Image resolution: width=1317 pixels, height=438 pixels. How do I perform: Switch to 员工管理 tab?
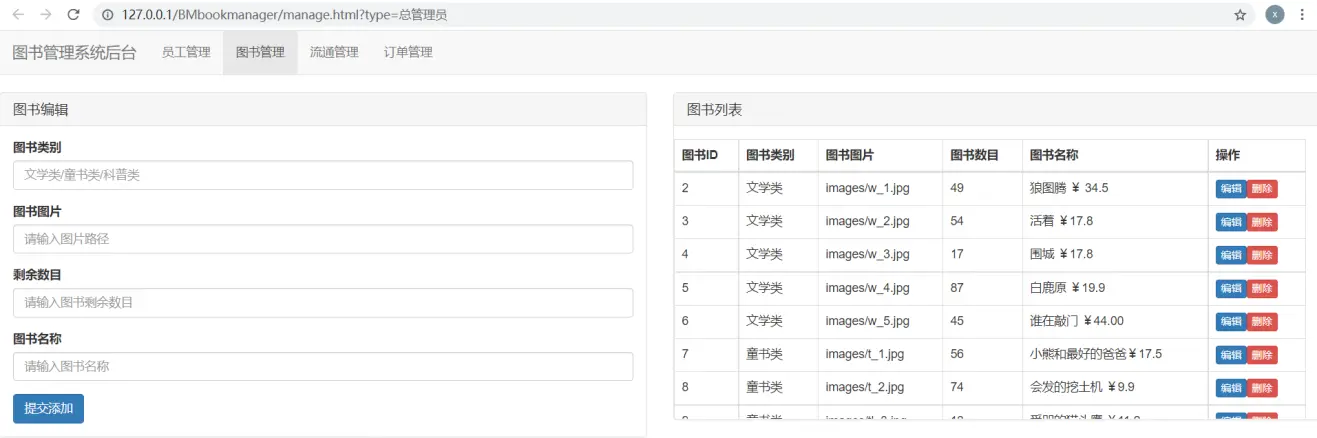click(x=186, y=52)
